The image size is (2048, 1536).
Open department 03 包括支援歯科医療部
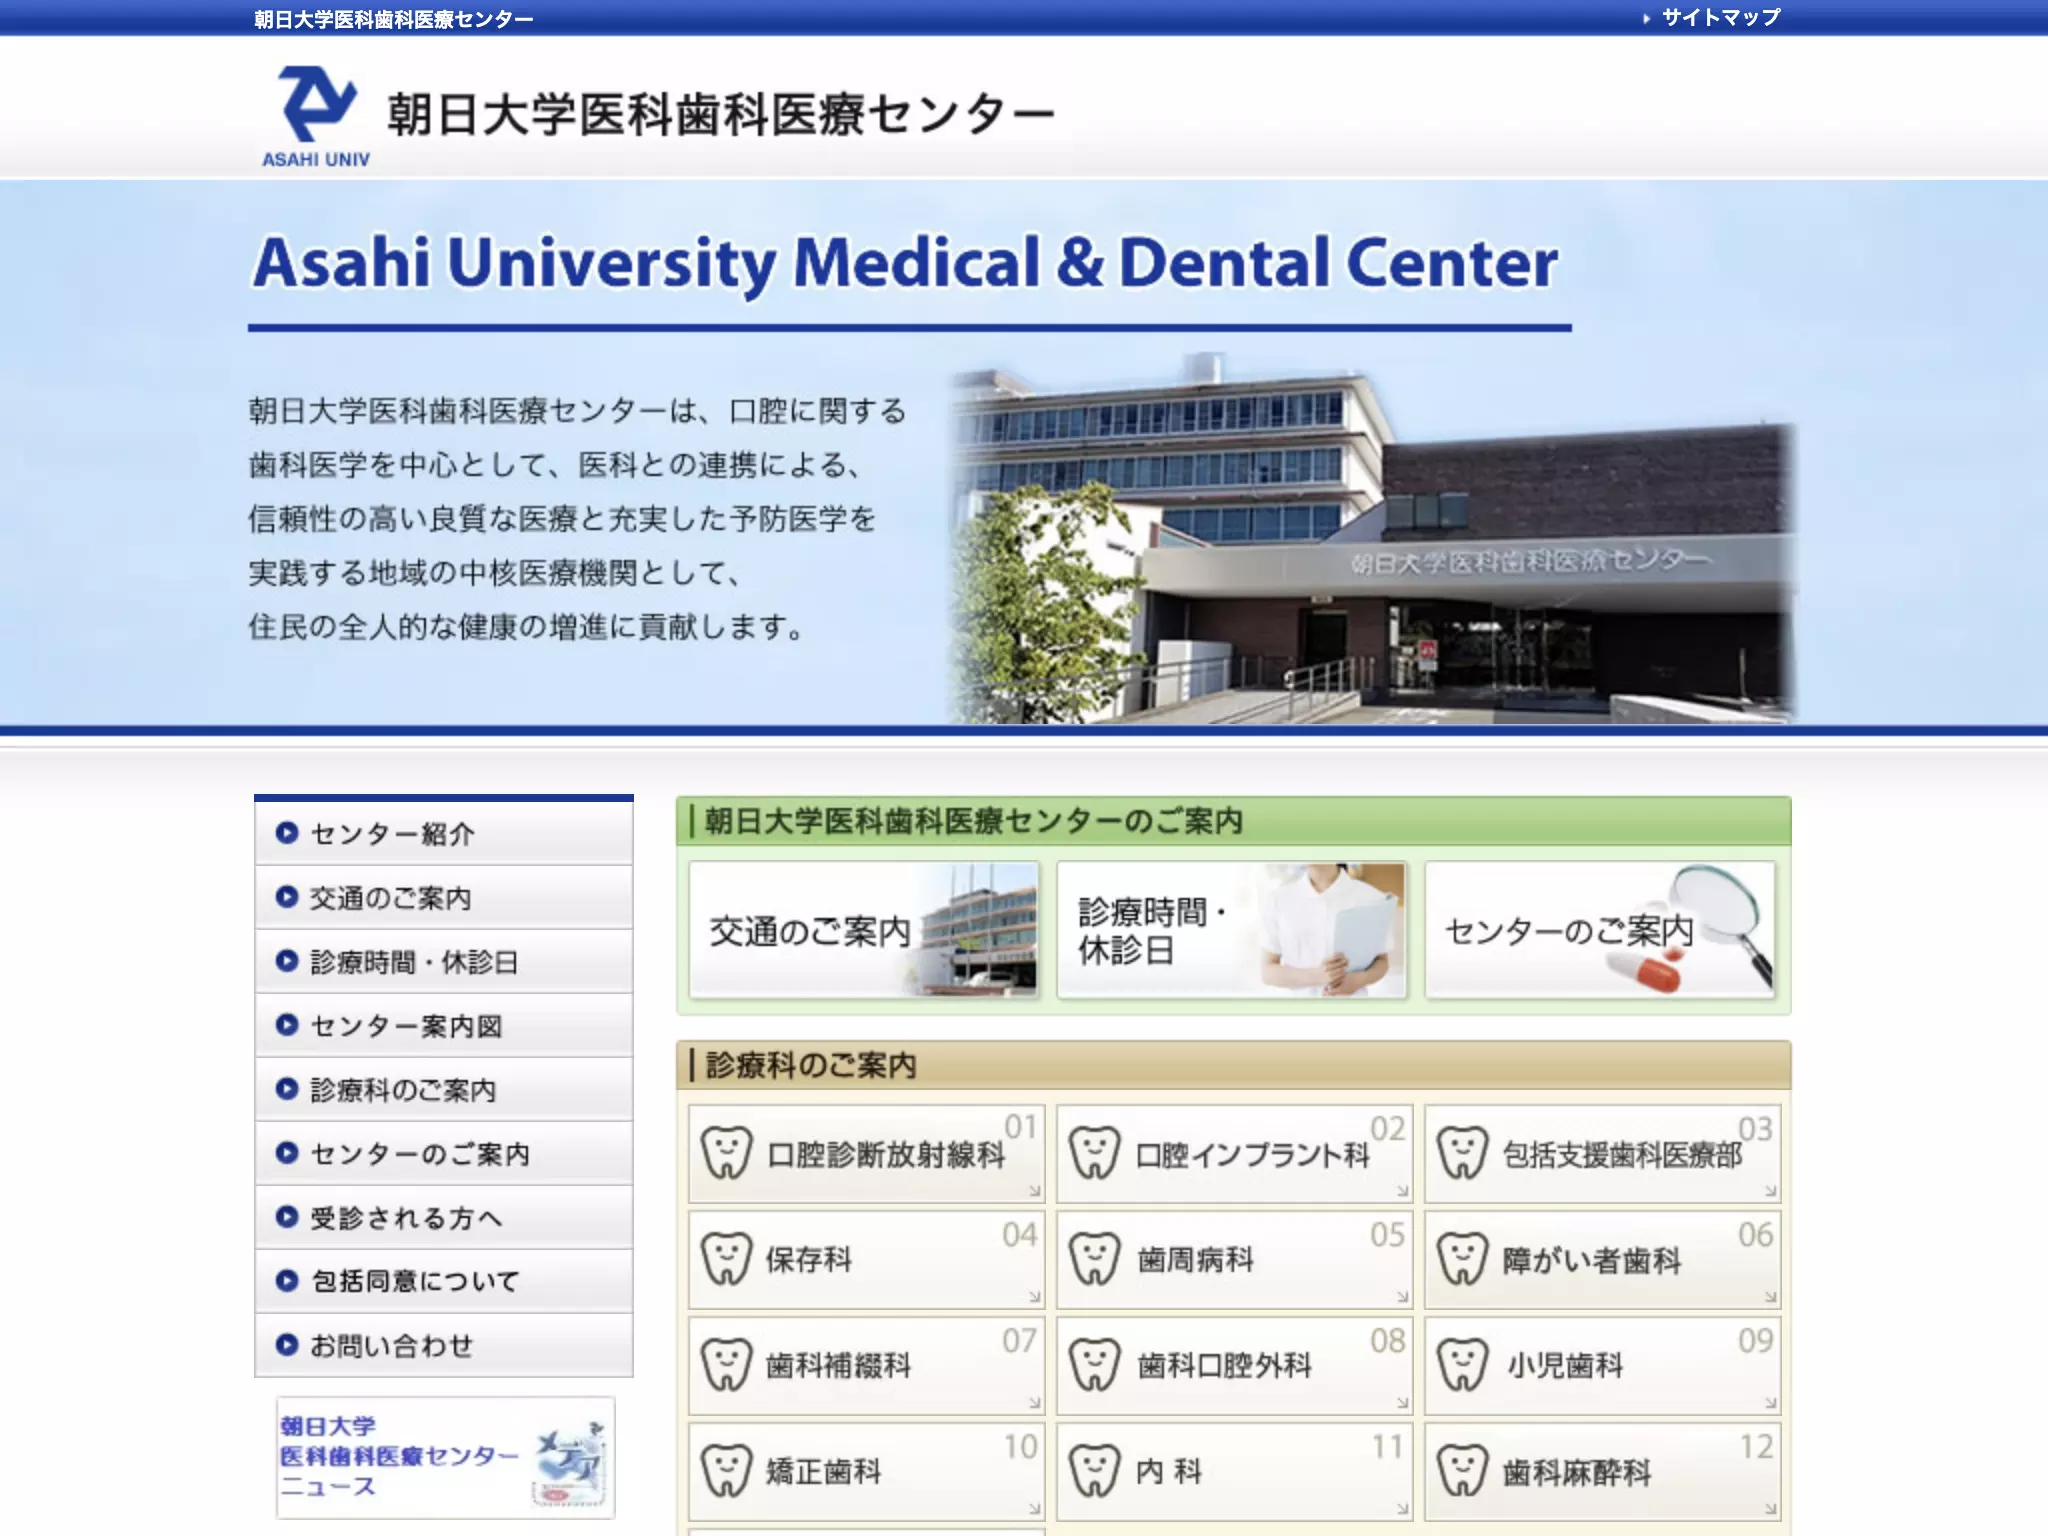coord(1602,1153)
